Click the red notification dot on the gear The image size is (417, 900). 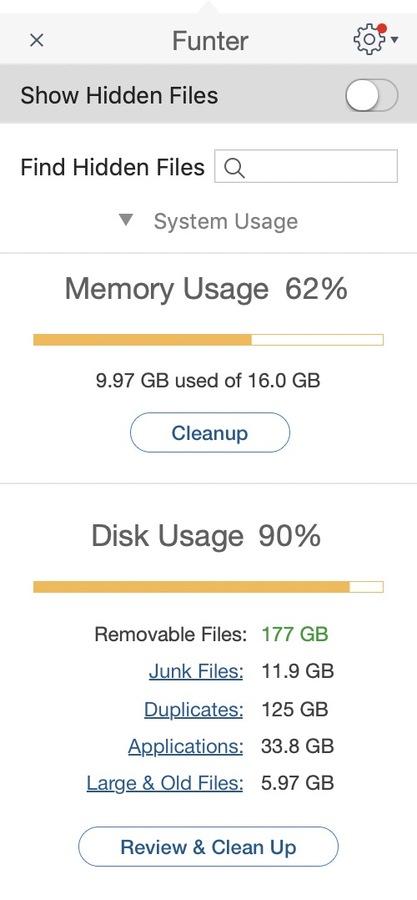click(382, 28)
